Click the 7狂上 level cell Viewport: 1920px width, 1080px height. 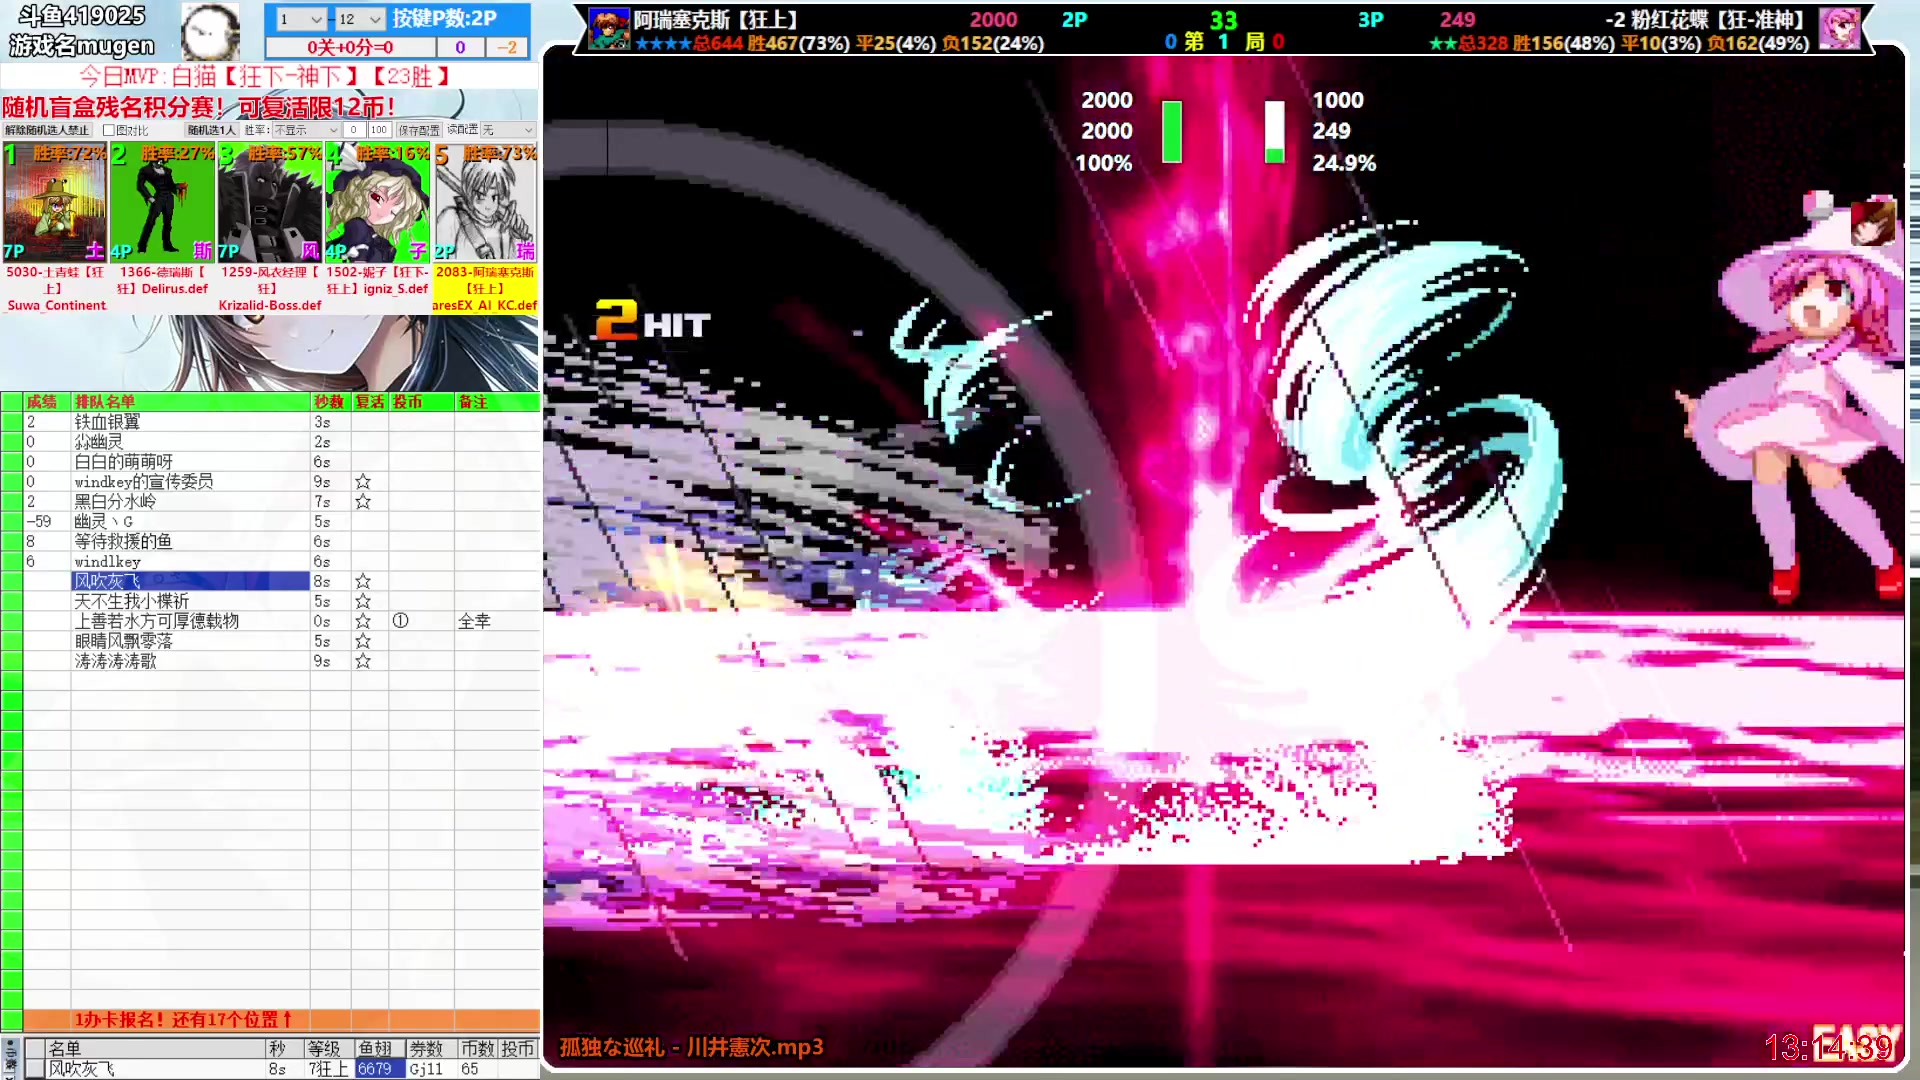pyautogui.click(x=328, y=1069)
